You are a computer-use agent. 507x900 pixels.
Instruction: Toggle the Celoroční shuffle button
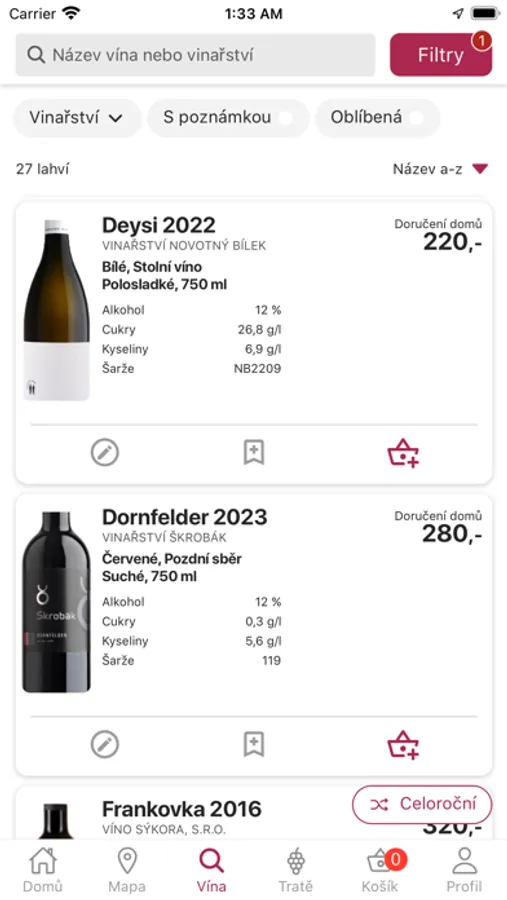click(x=422, y=804)
